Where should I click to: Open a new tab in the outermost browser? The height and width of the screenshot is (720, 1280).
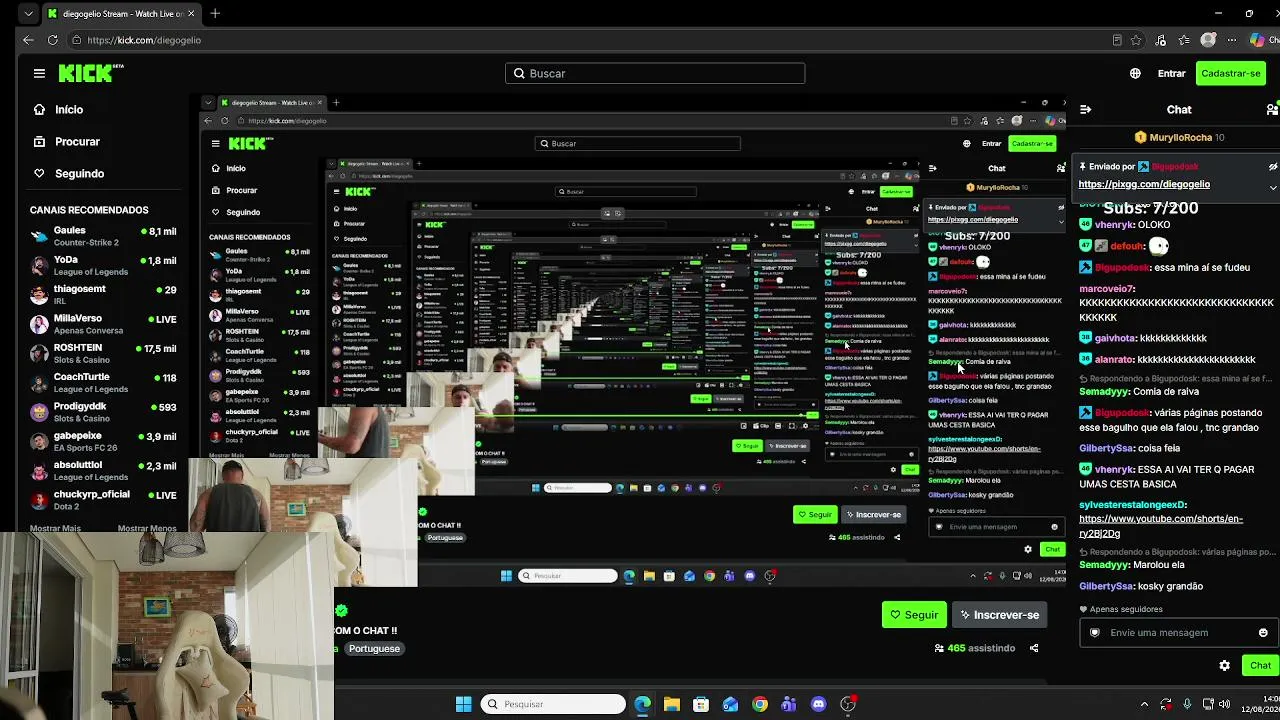[215, 14]
